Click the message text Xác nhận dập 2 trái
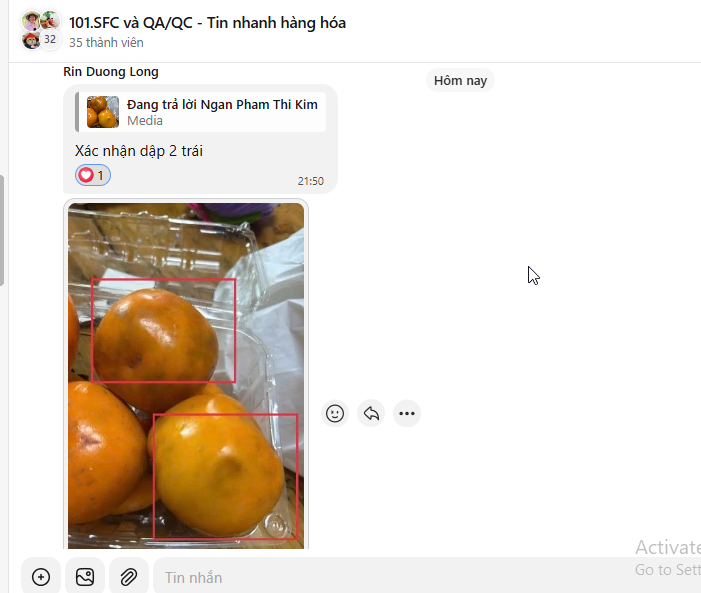 point(139,151)
